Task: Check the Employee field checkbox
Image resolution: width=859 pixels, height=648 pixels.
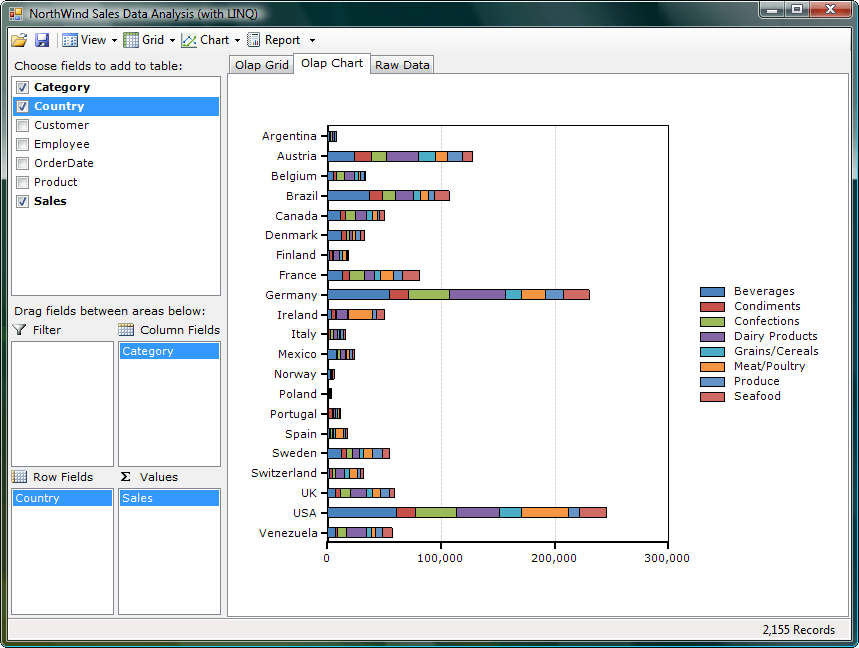Action: tap(22, 144)
